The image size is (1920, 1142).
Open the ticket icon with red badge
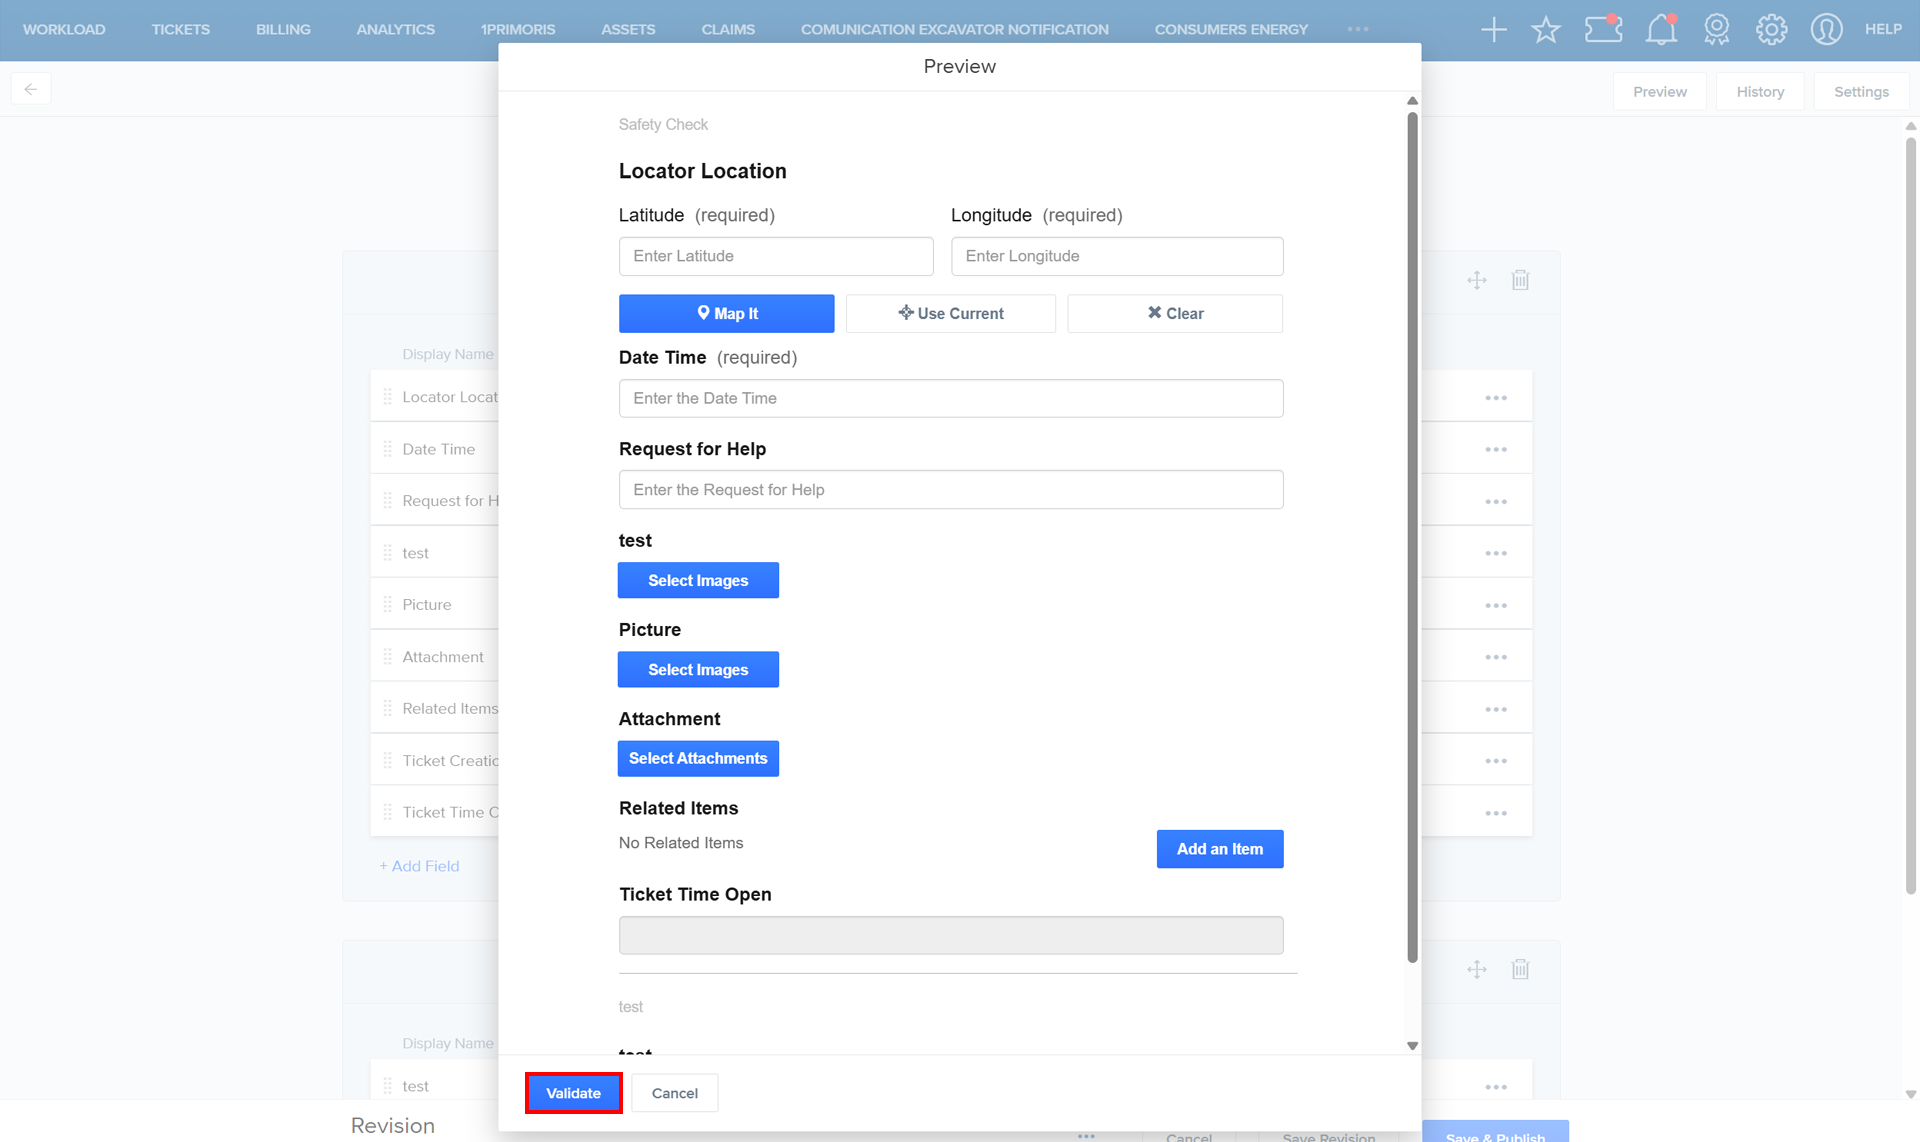(1602, 30)
